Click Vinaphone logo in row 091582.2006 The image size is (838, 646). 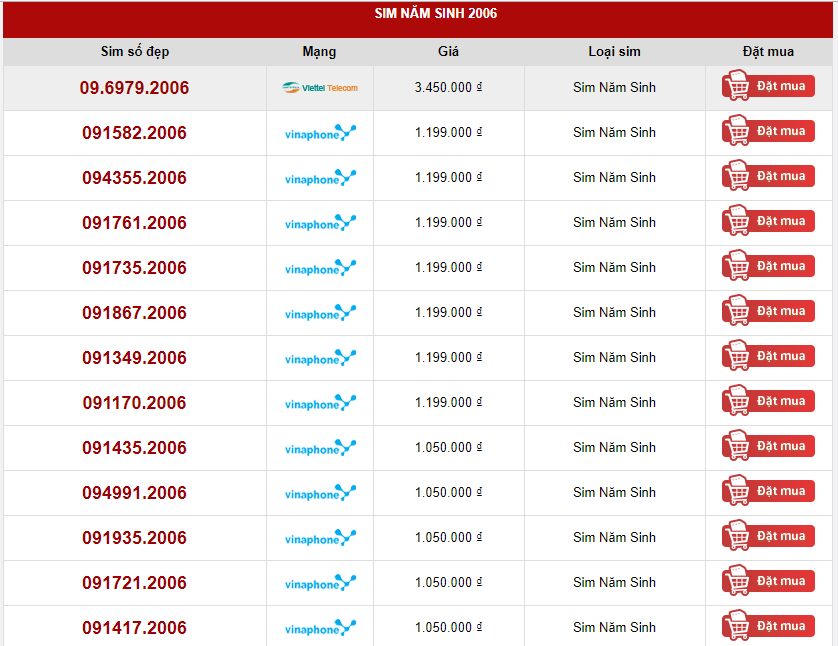pos(320,133)
